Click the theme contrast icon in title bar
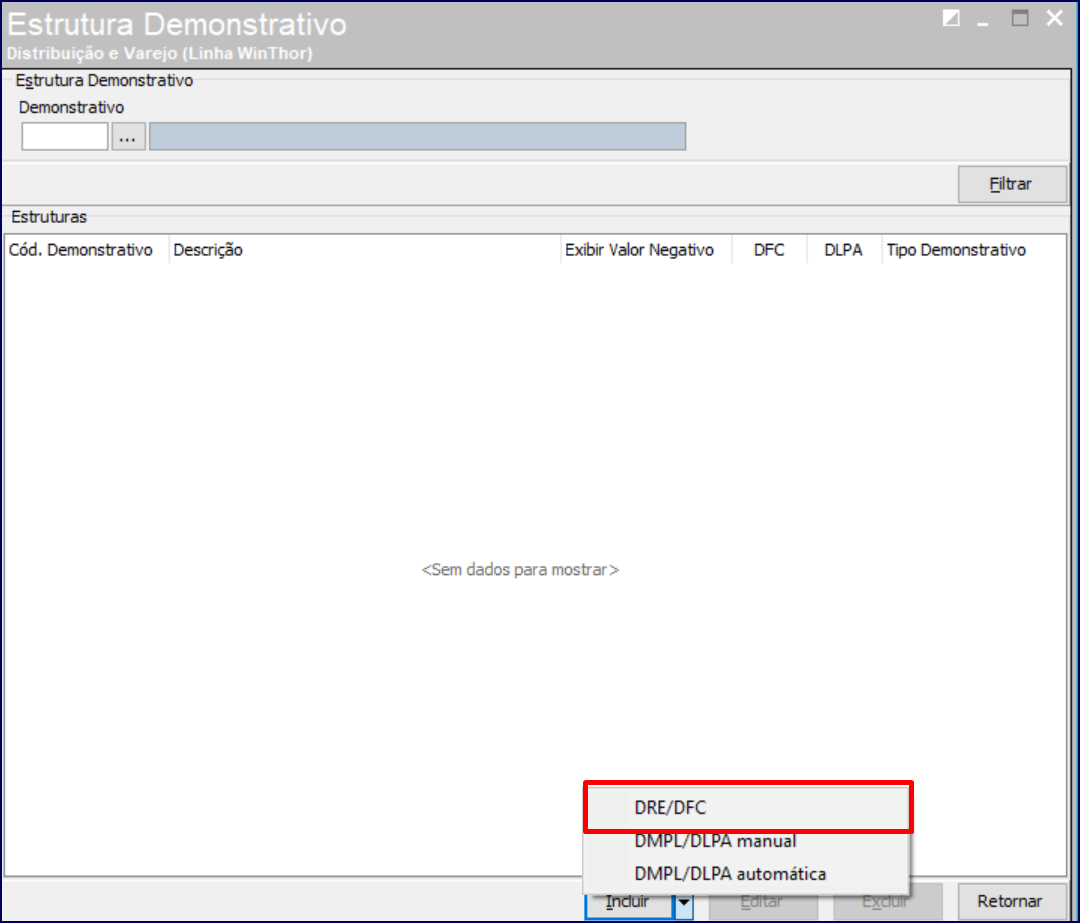The height and width of the screenshot is (923, 1080). pyautogui.click(x=951, y=19)
